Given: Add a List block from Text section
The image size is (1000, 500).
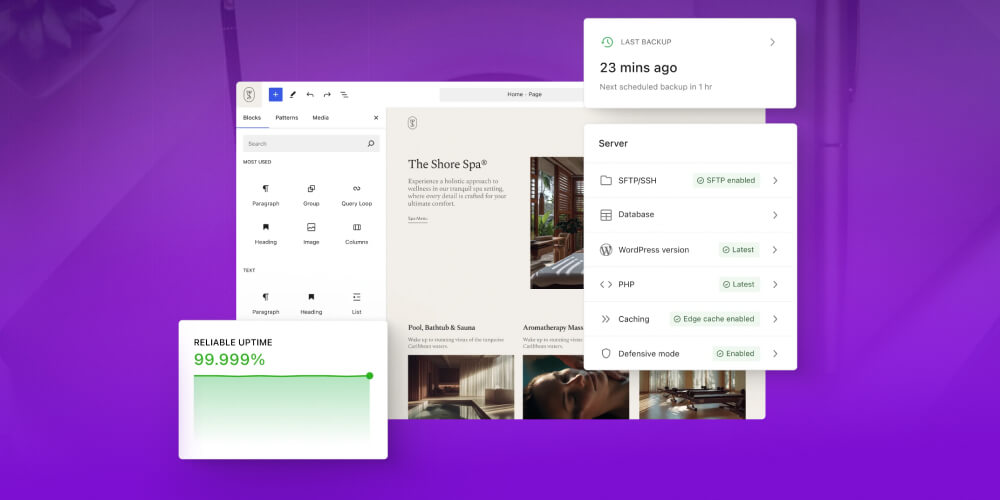Looking at the screenshot, I should click(x=356, y=302).
